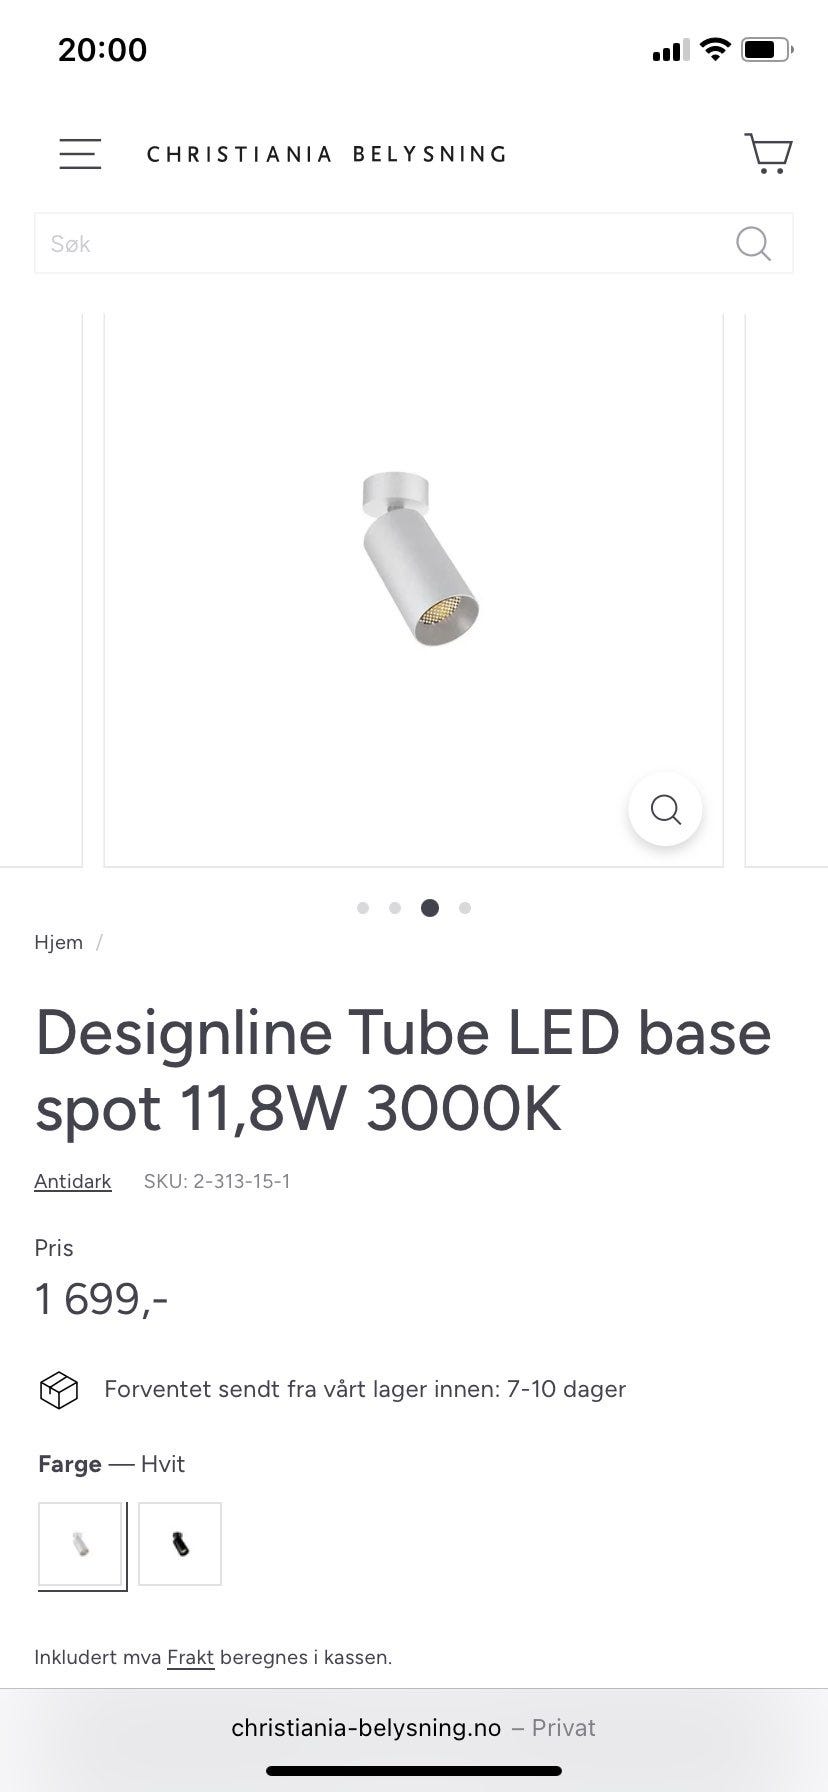Click the shipping box icon
Viewport: 828px width, 1792px height.
click(x=59, y=1390)
